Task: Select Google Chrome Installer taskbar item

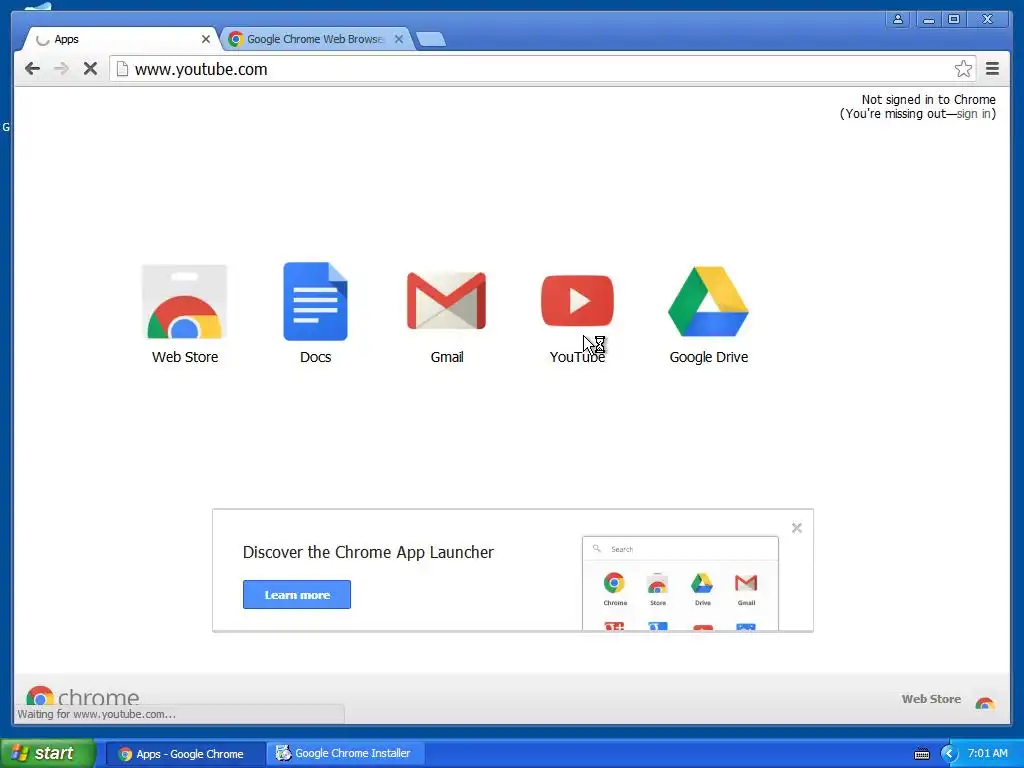Action: click(345, 754)
